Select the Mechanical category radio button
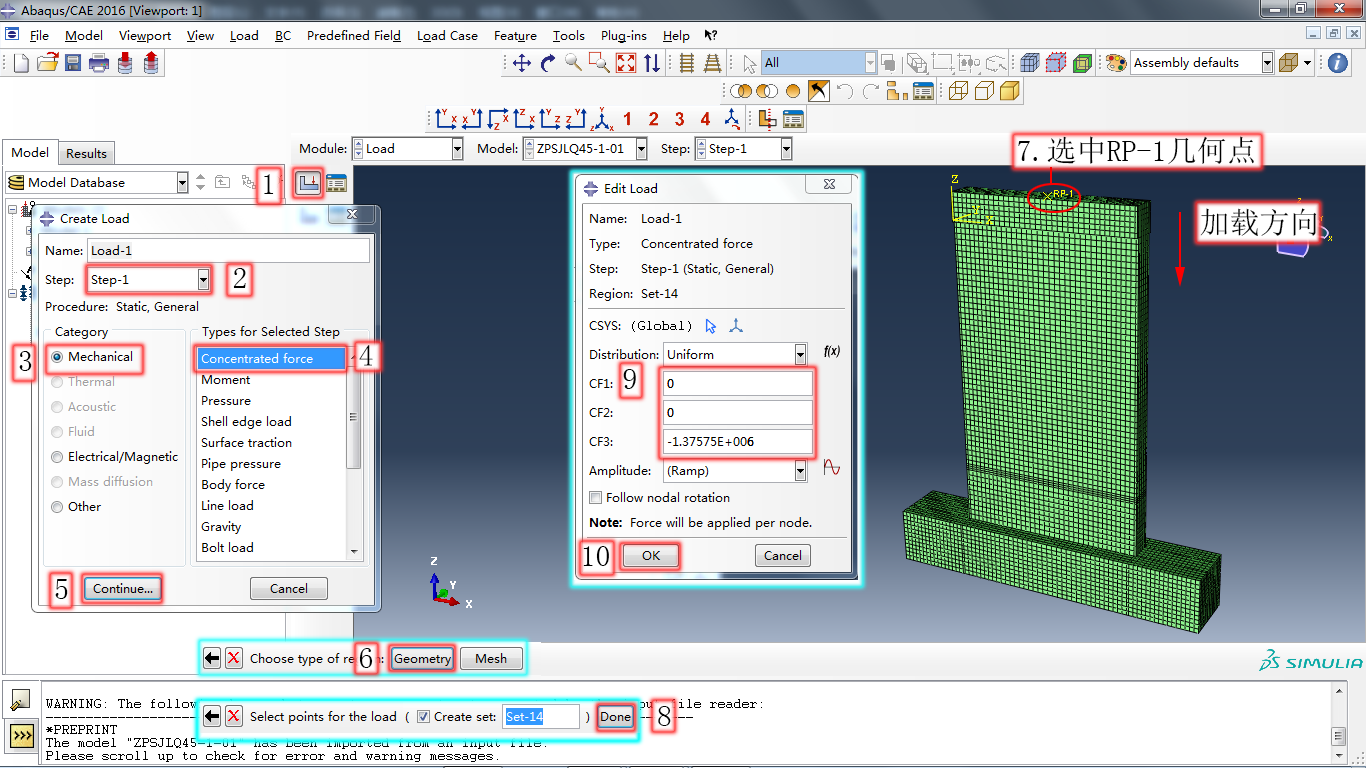The image size is (1366, 768). [x=58, y=357]
